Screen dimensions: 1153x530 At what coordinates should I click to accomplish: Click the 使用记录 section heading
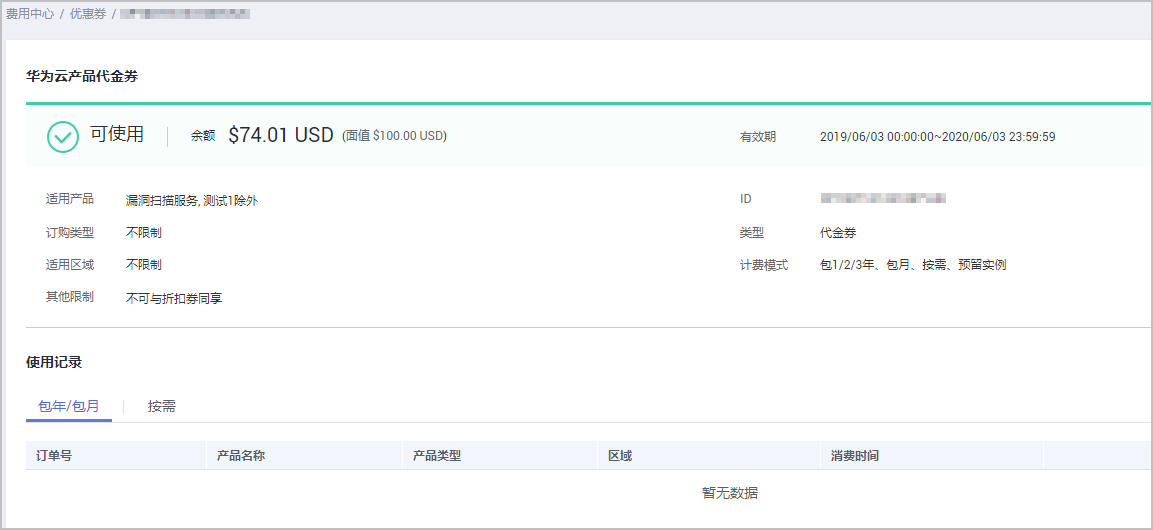54,362
